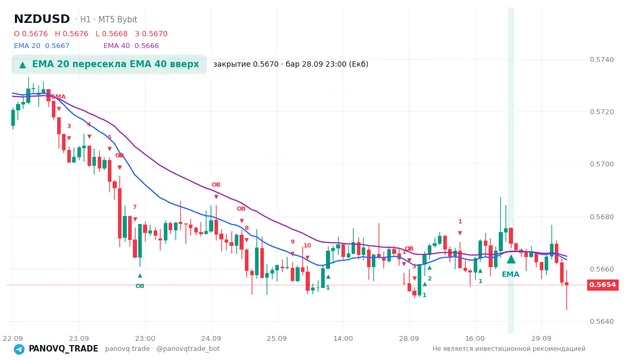Click the 'EMA 40 0.5666' legend entry

(131, 46)
